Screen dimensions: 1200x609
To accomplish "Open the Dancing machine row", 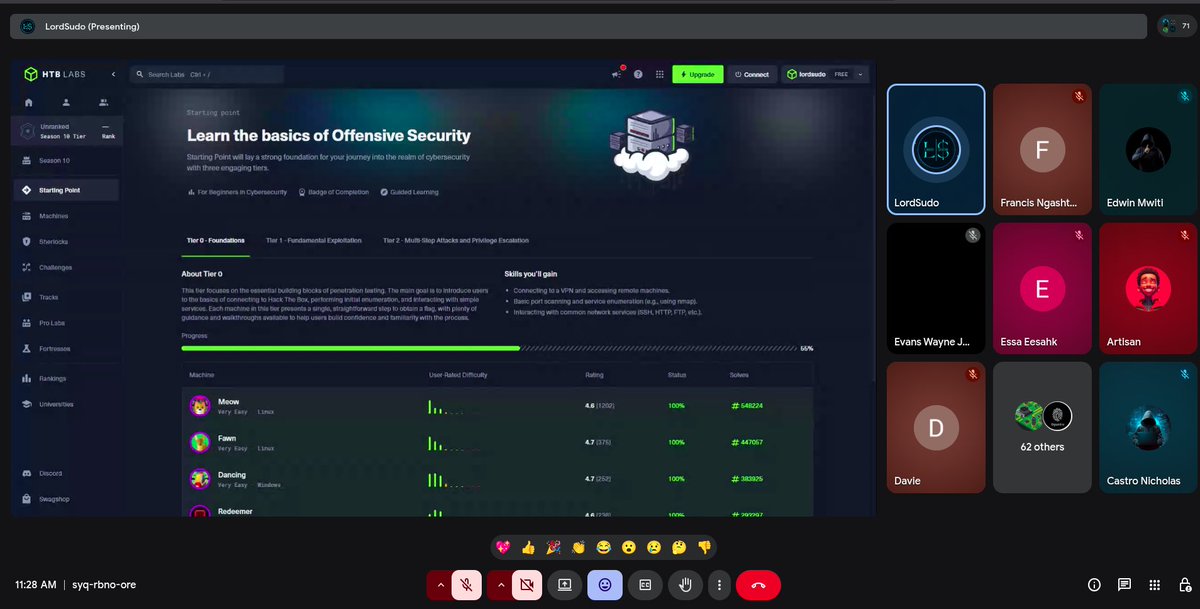I will (497, 479).
